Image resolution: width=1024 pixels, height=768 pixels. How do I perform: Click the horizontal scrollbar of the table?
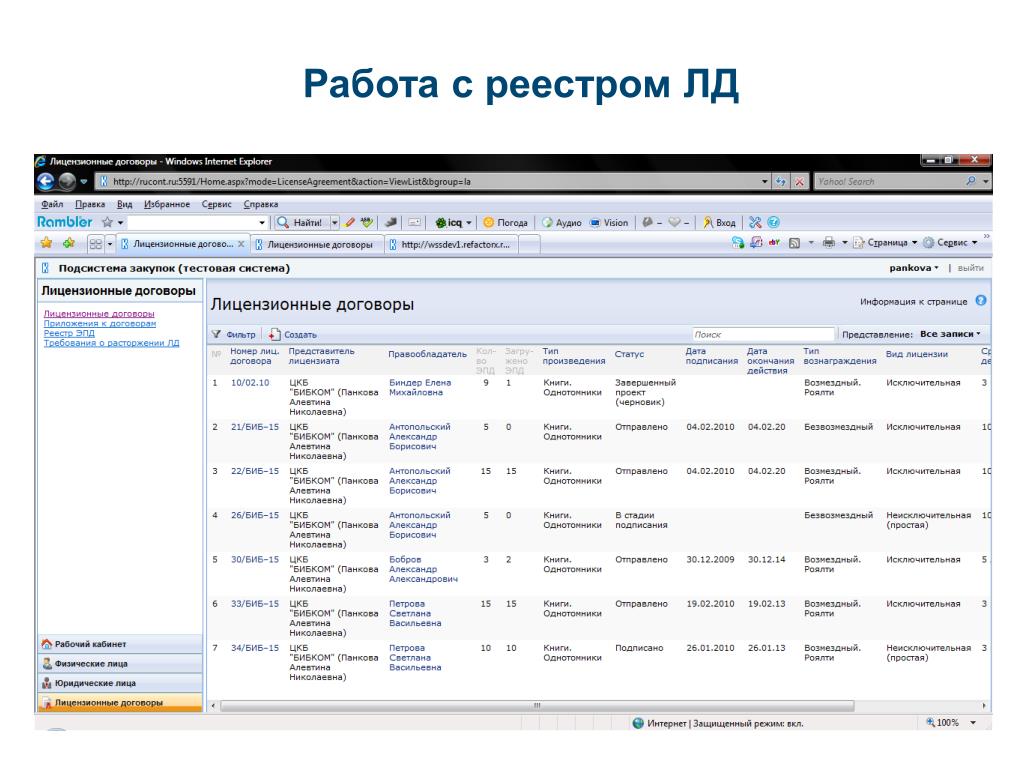537,705
